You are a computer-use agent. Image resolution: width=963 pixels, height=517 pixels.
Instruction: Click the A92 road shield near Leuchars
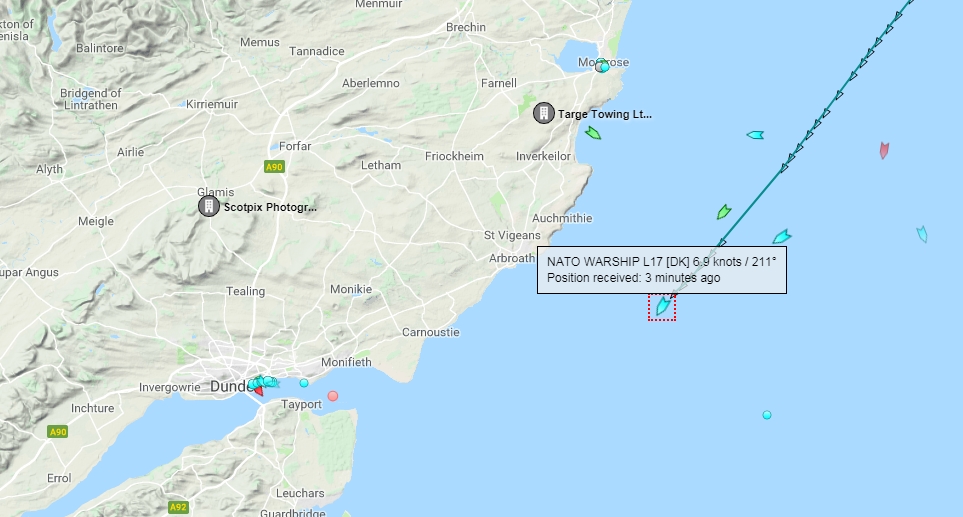tap(178, 507)
